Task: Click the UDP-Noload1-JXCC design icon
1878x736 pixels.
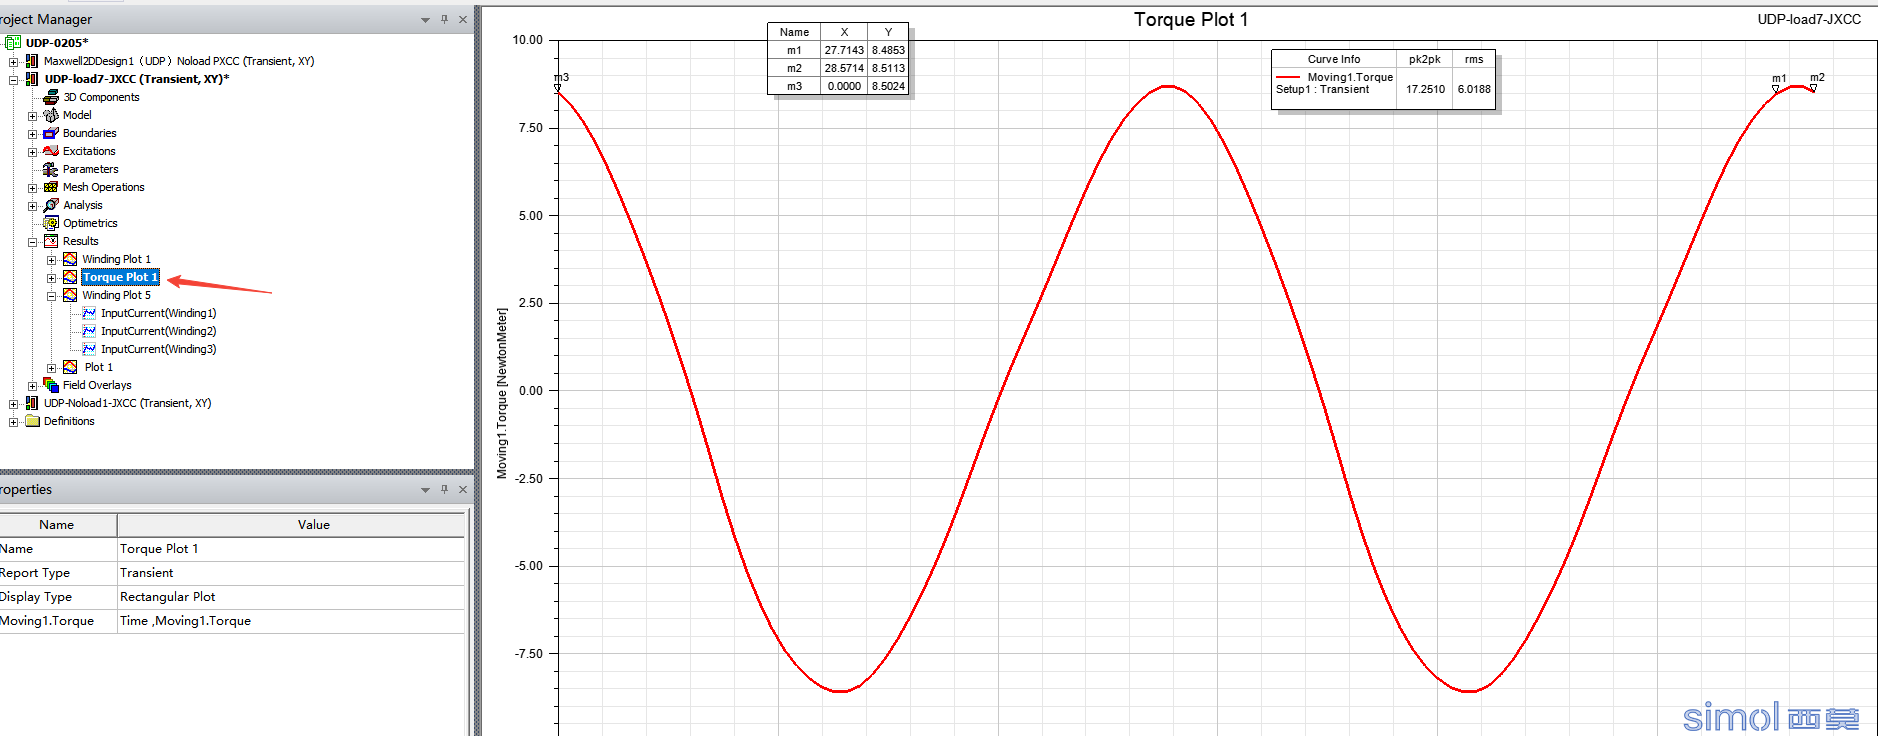Action: pos(32,403)
